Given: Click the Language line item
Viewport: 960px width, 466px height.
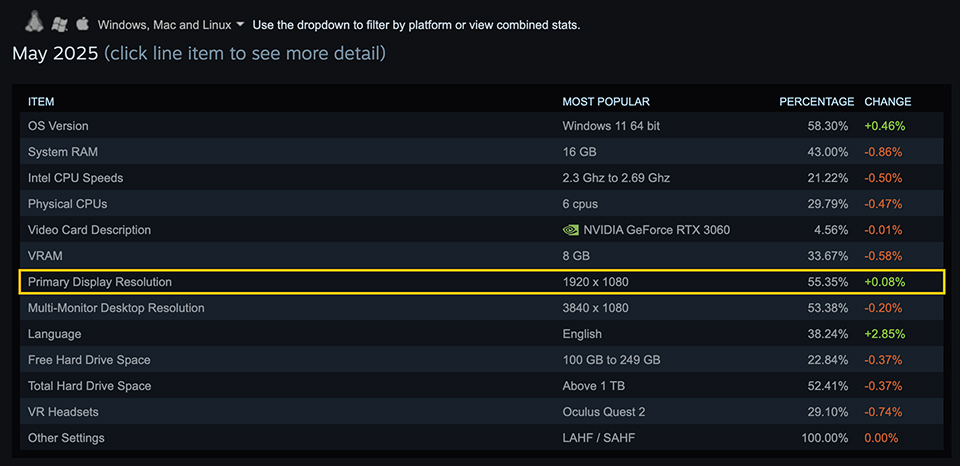Looking at the screenshot, I should [55, 334].
